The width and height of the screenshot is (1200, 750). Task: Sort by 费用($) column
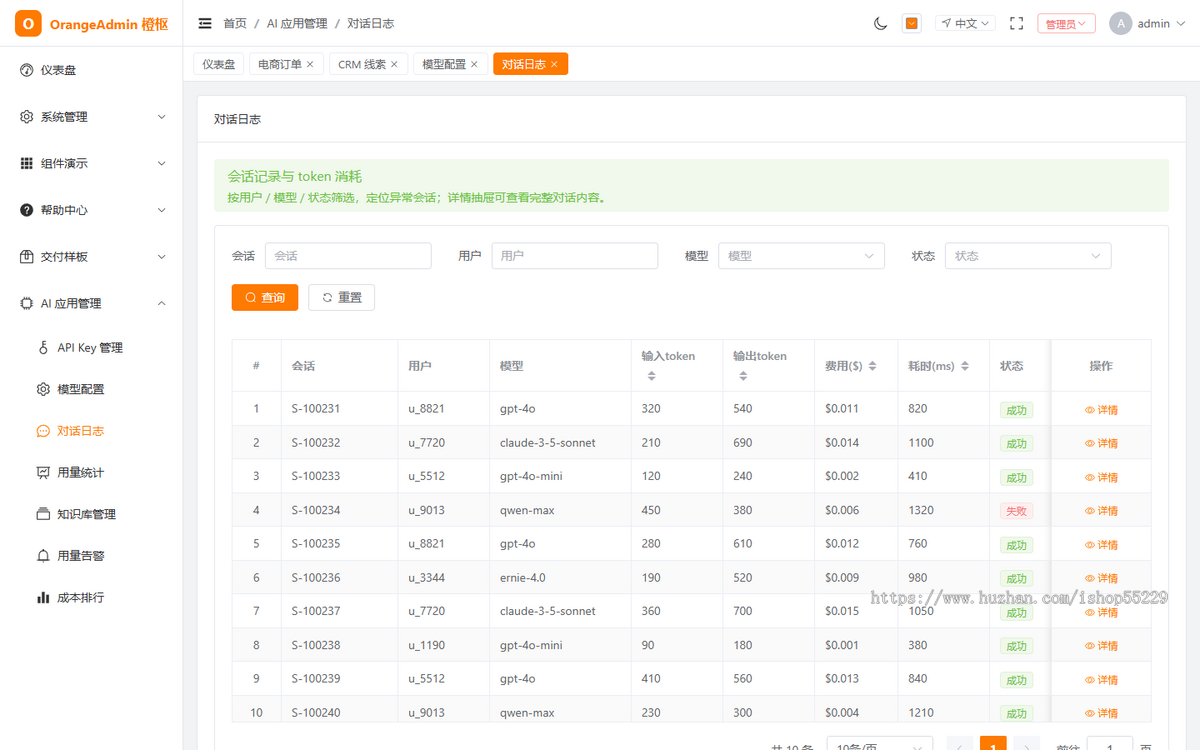coord(872,366)
